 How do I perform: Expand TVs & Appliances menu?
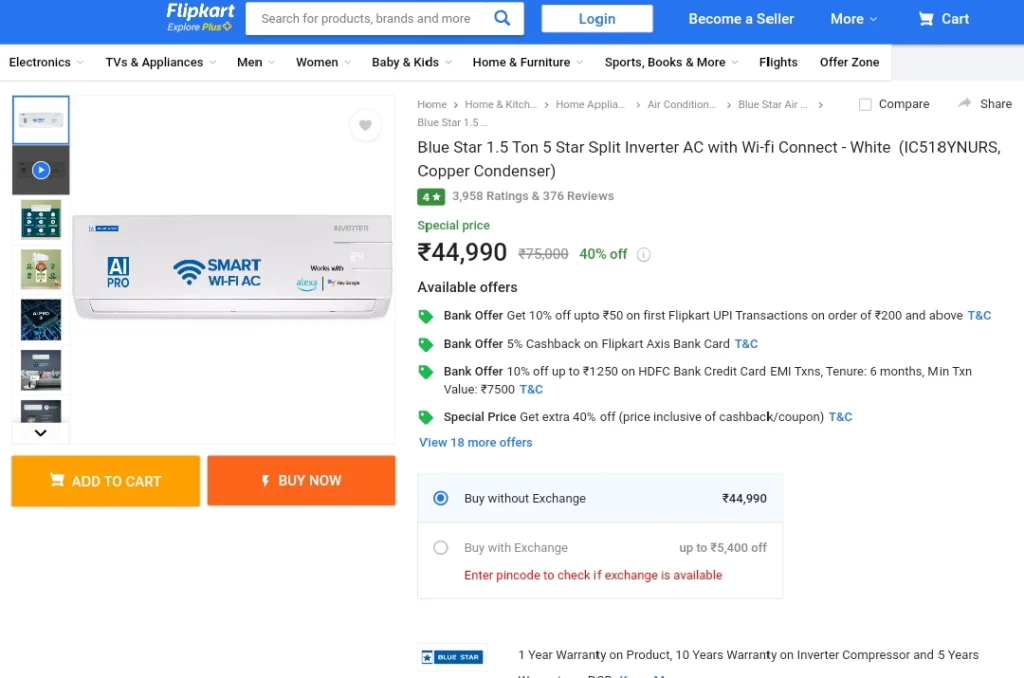point(161,62)
